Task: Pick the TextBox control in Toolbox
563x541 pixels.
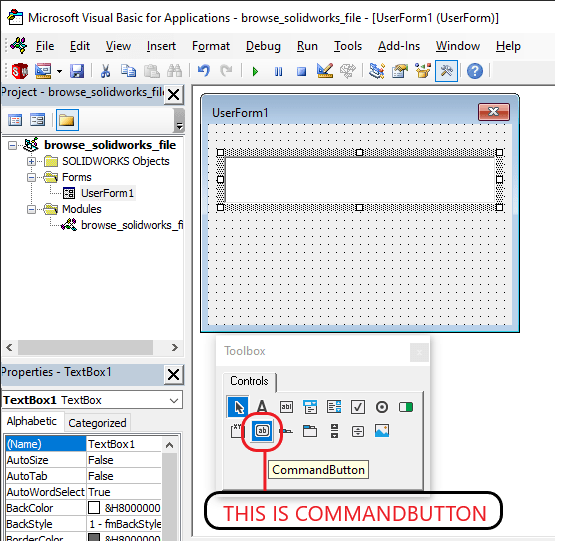Action: pyautogui.click(x=286, y=407)
